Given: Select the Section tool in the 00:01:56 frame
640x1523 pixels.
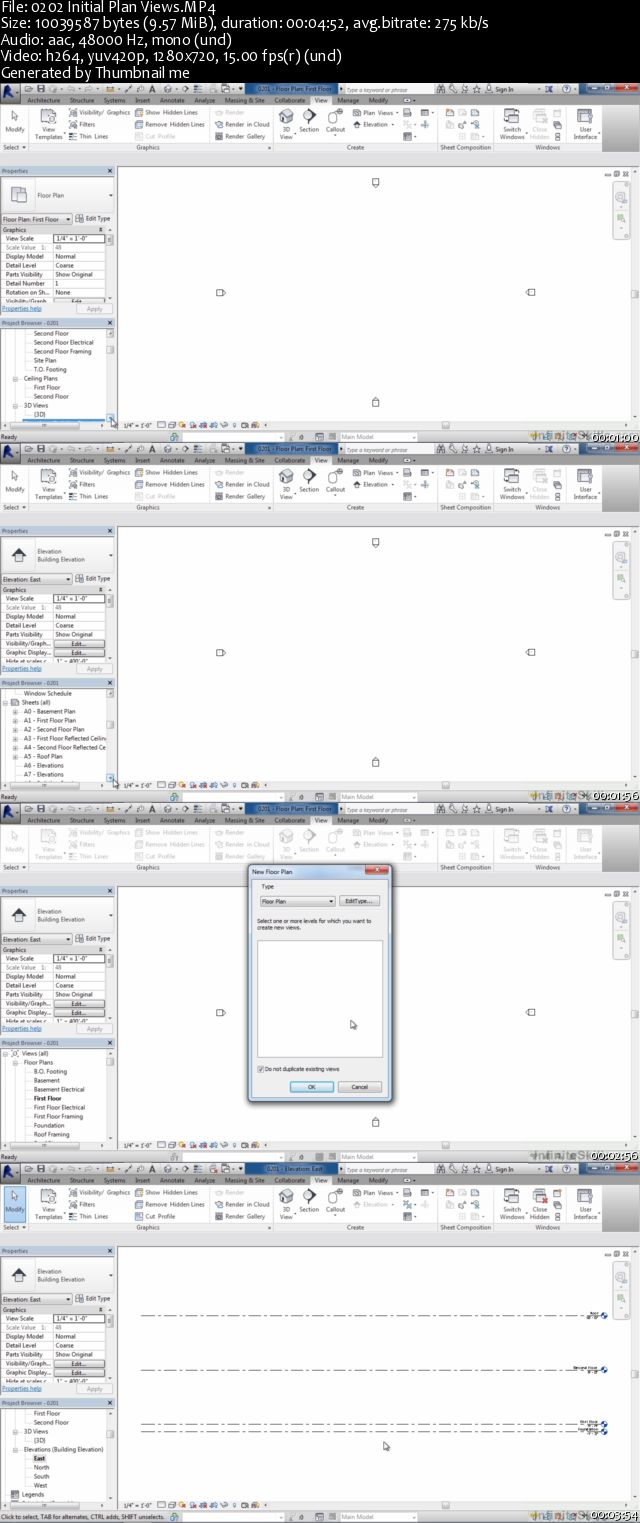Looking at the screenshot, I should coord(309,484).
